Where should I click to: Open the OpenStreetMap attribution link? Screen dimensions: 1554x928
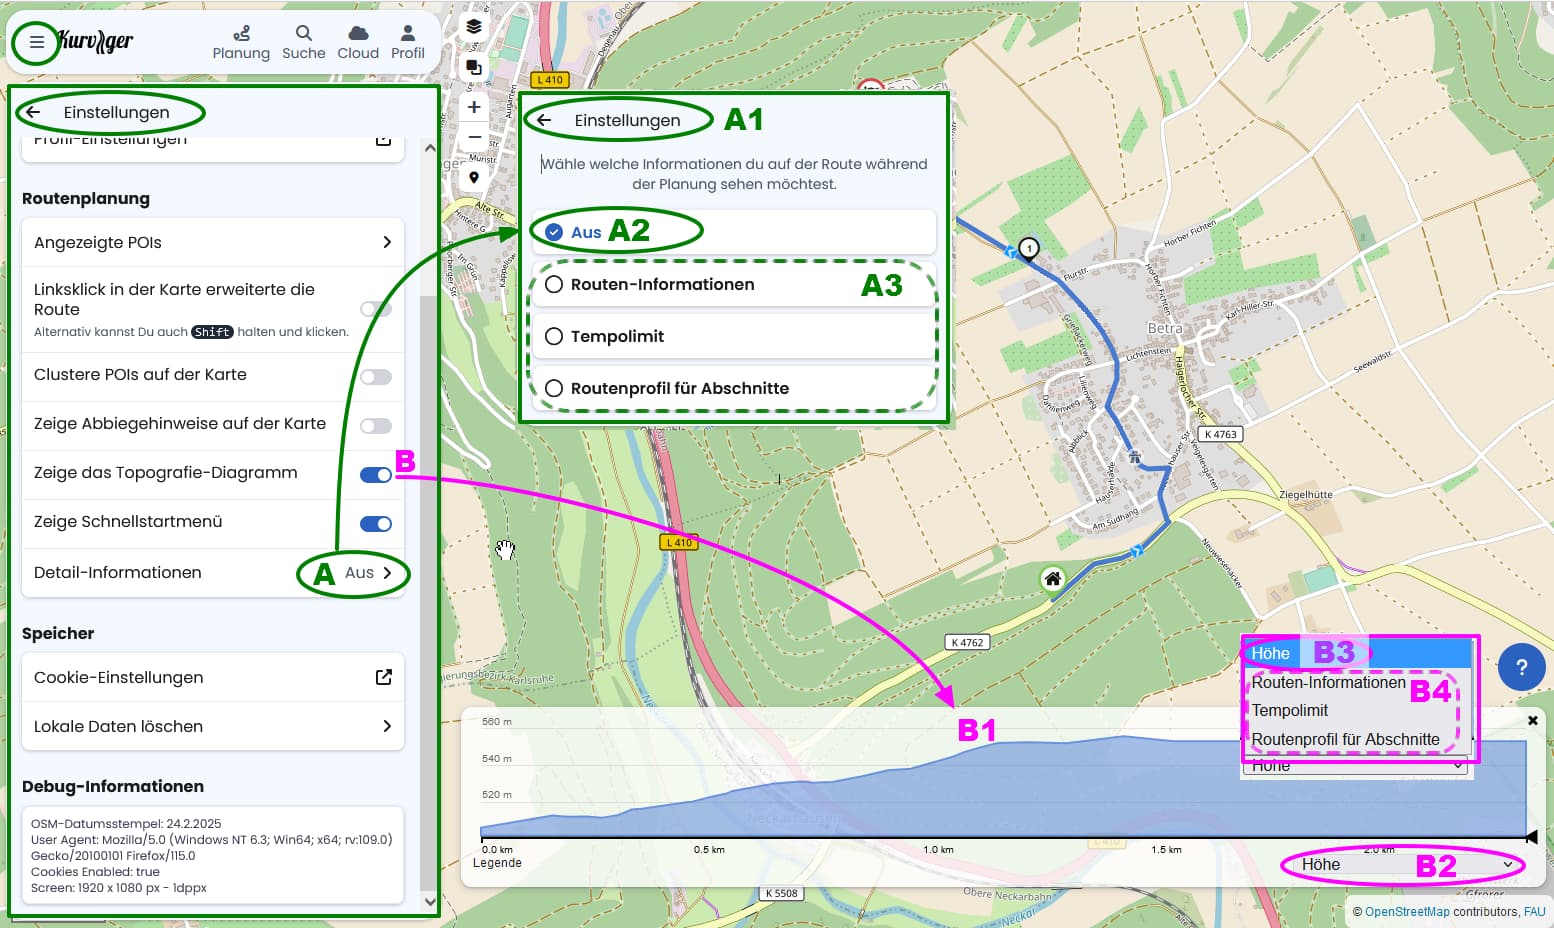(x=1406, y=912)
